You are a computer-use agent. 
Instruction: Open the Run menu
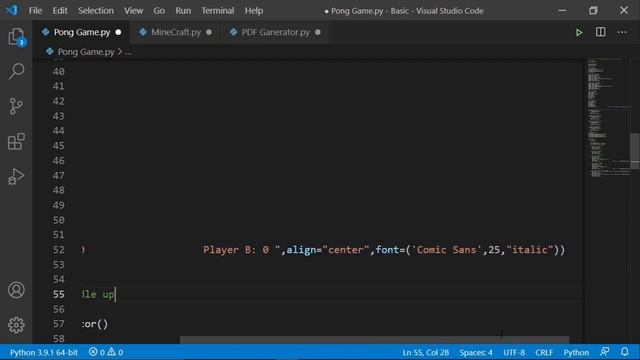183,11
